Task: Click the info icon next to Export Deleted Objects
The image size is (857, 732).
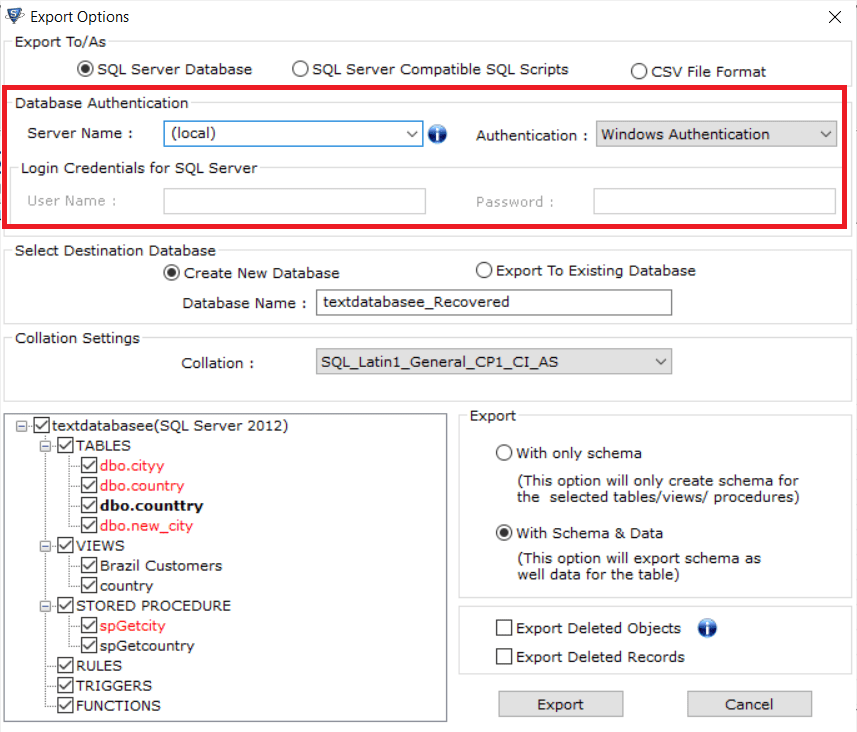Action: click(x=707, y=628)
